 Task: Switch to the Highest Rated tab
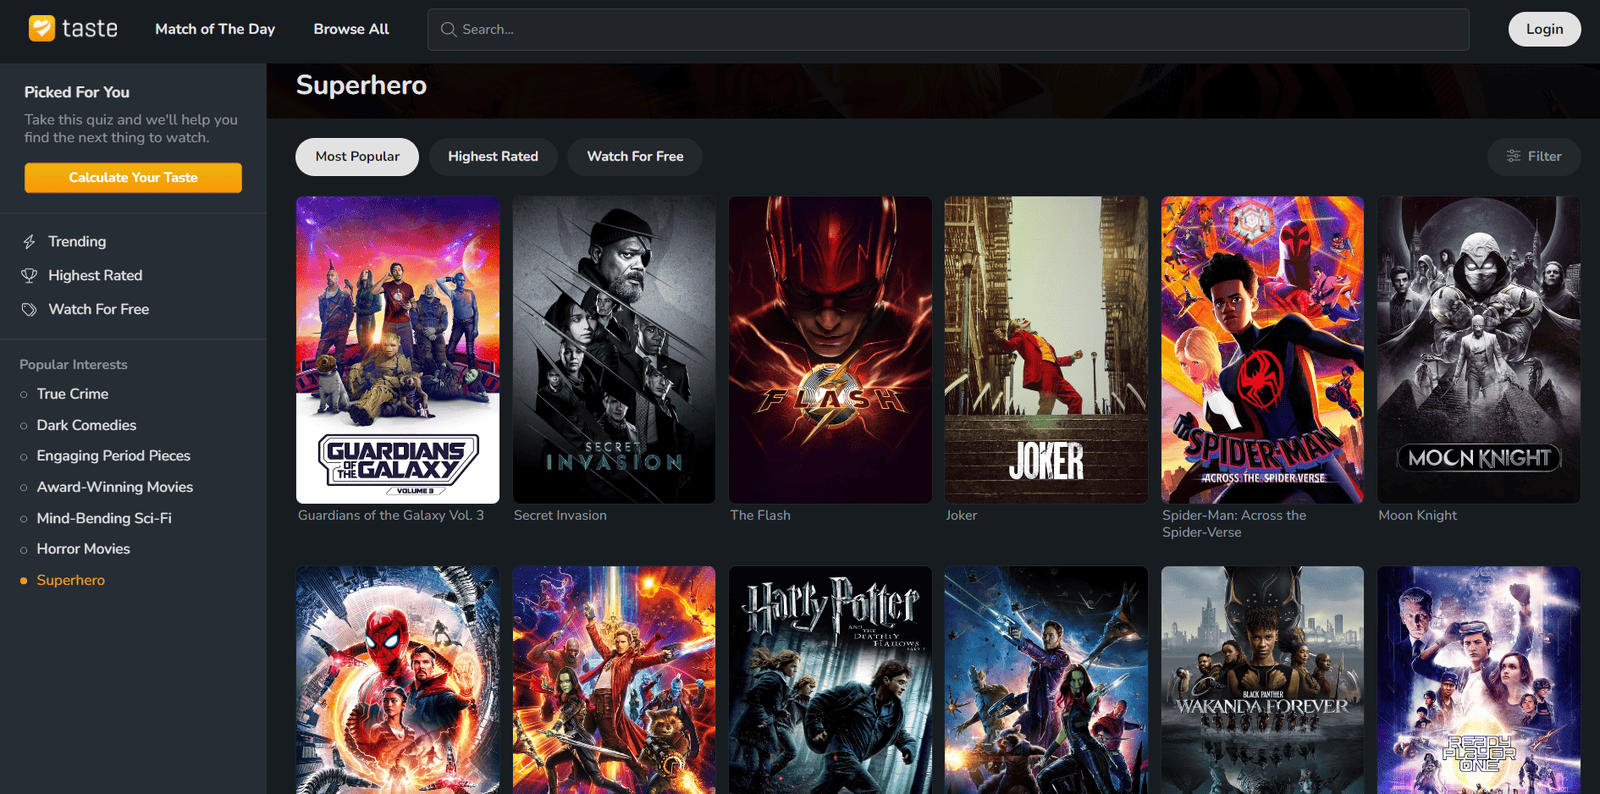[x=493, y=157]
